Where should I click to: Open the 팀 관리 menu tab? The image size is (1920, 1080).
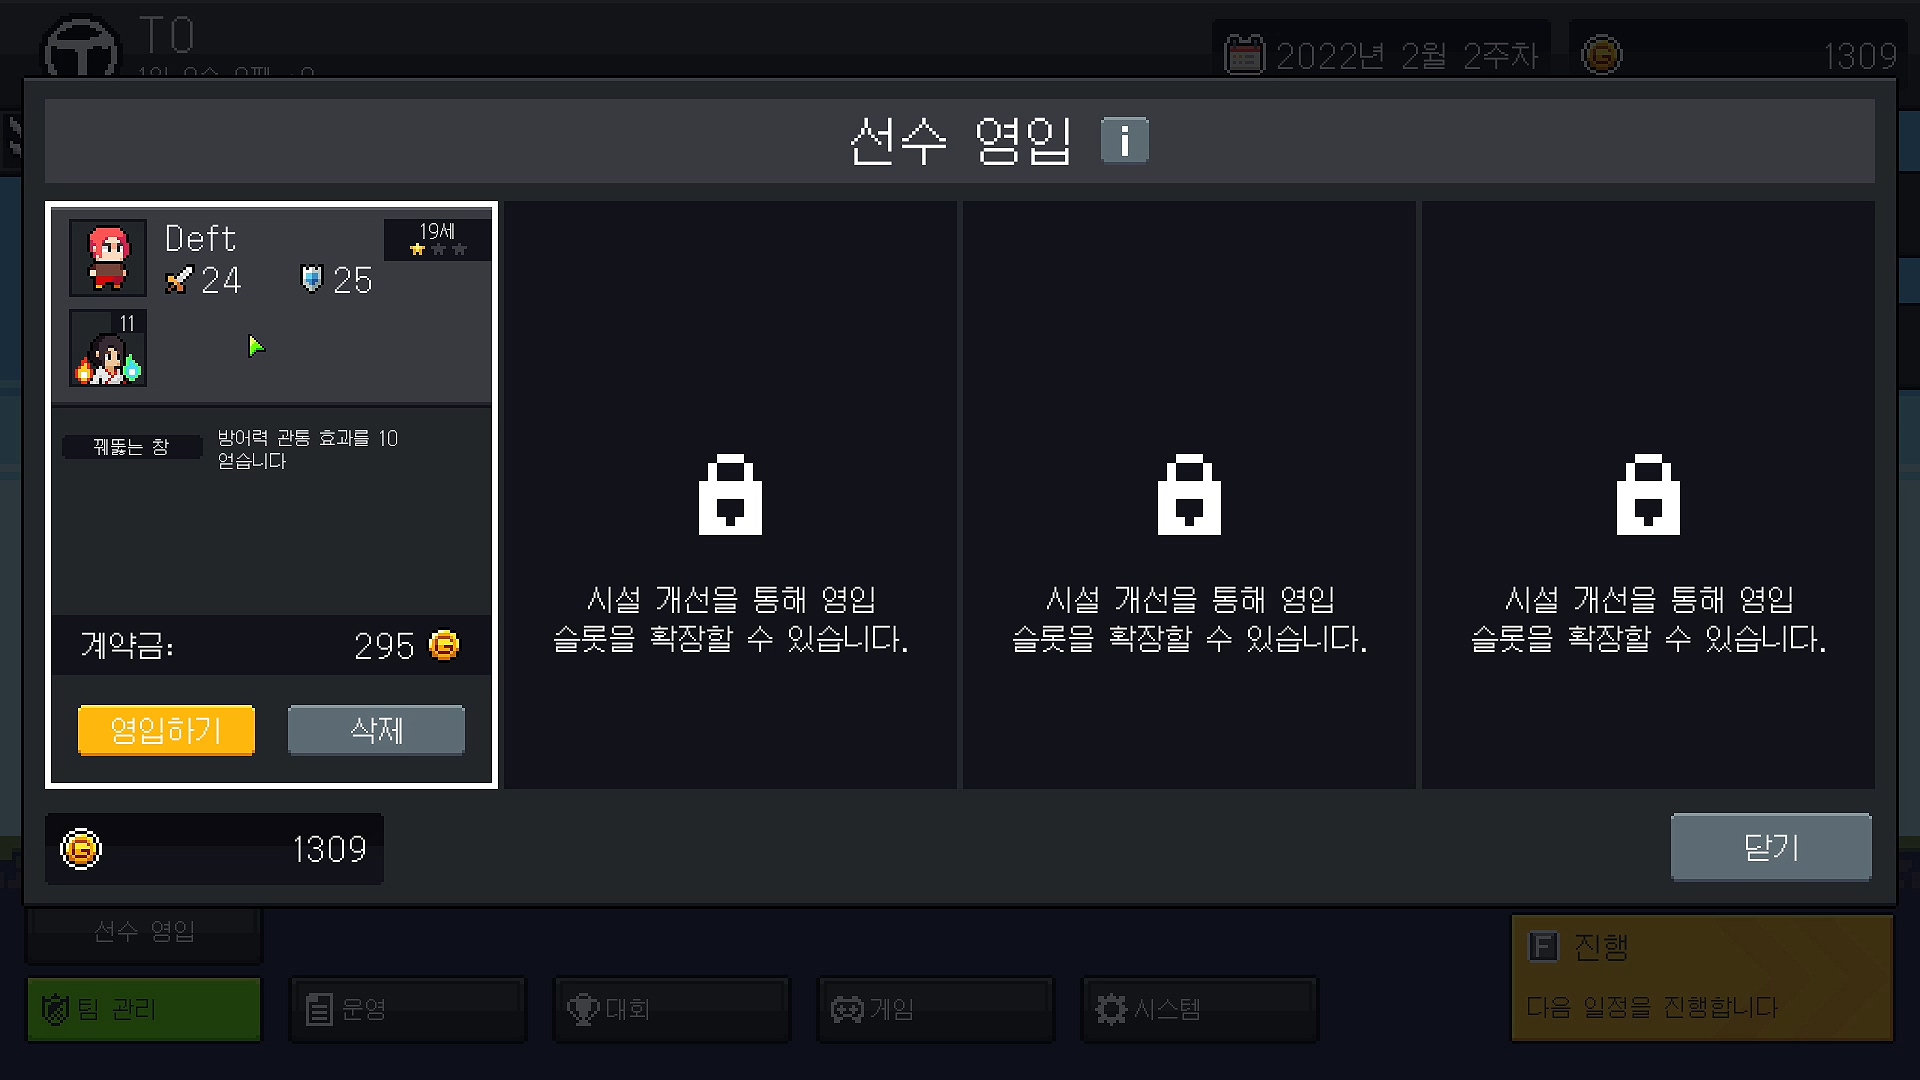144,1009
